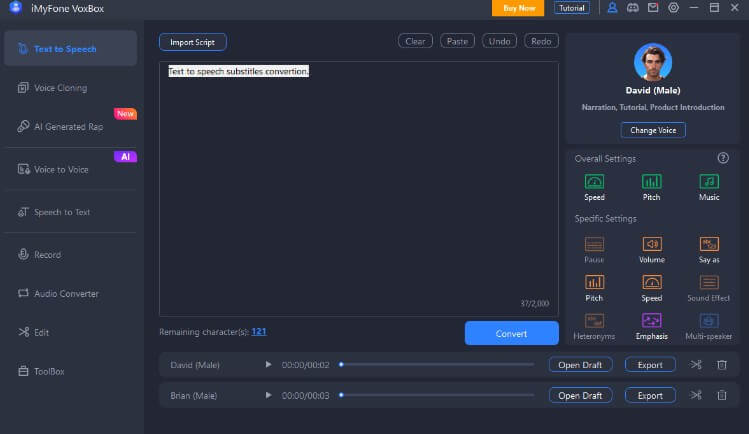The image size is (749, 434).
Task: Seek in Brian (Male) progress bar
Action: pos(437,395)
